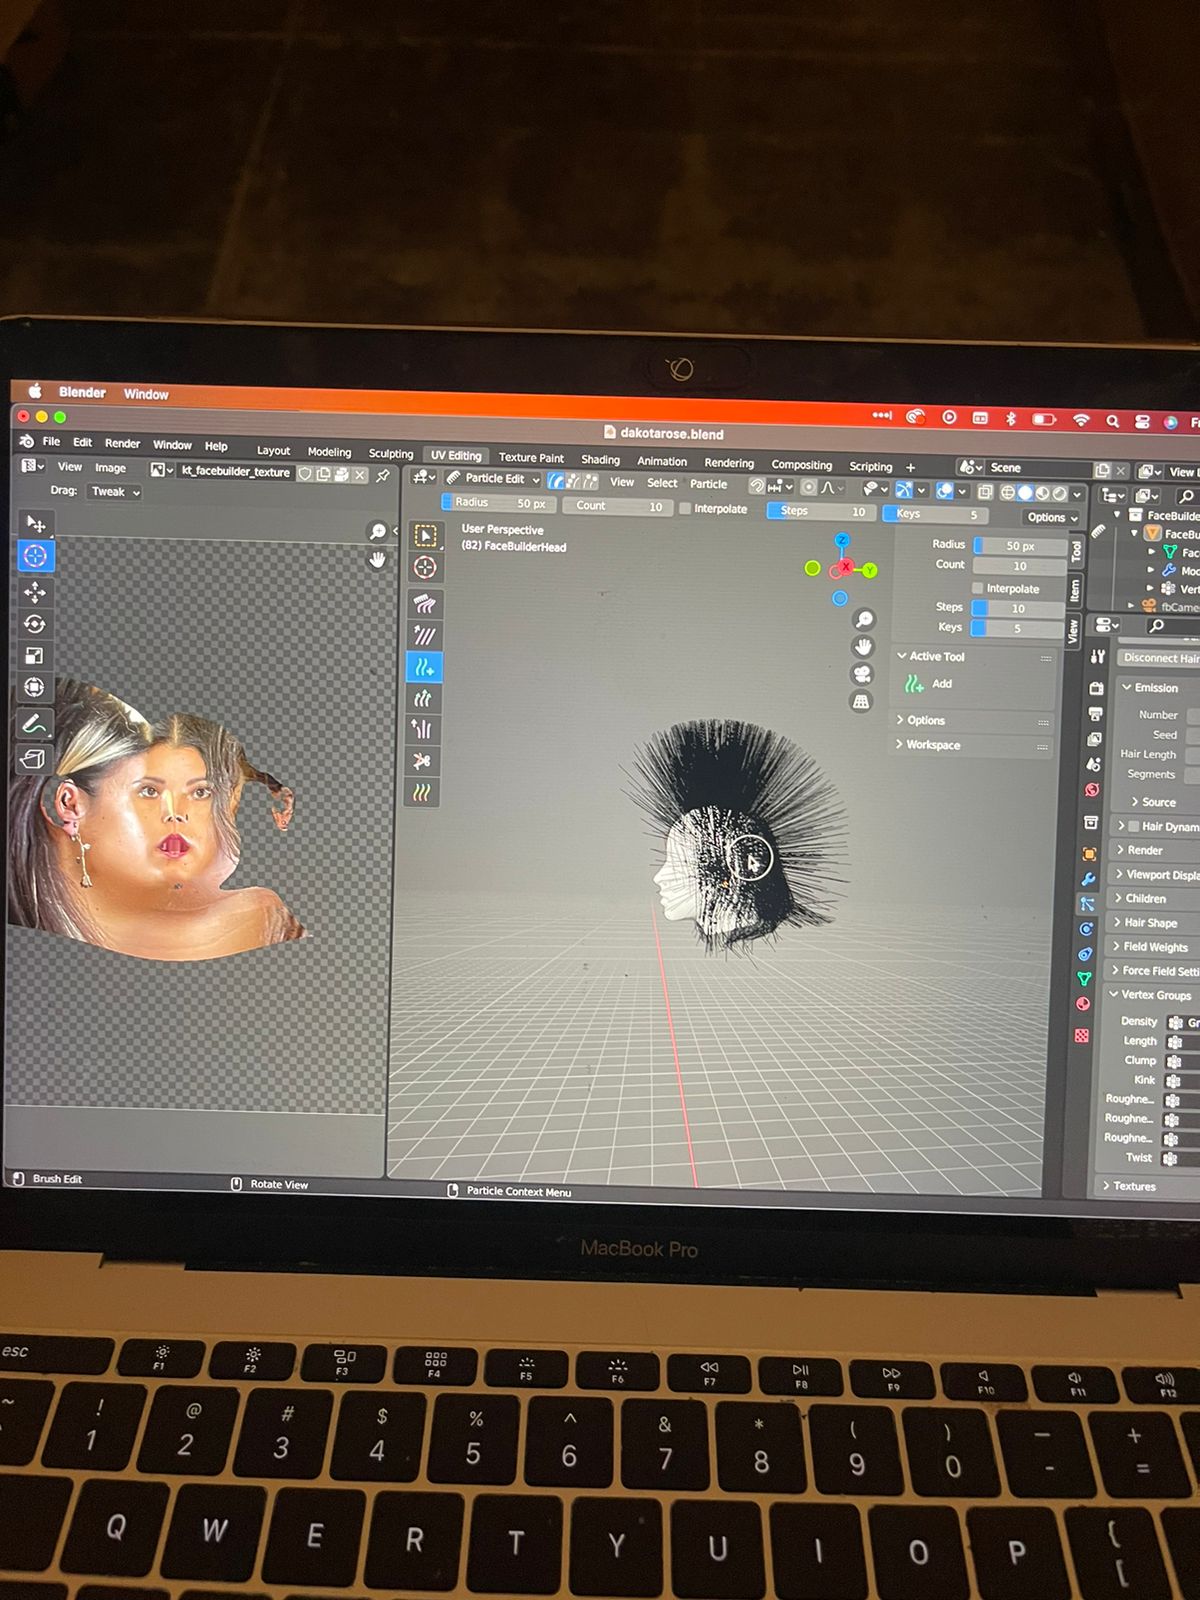Select the Rotate tool in the image editor
This screenshot has height=1600, width=1200.
point(35,624)
